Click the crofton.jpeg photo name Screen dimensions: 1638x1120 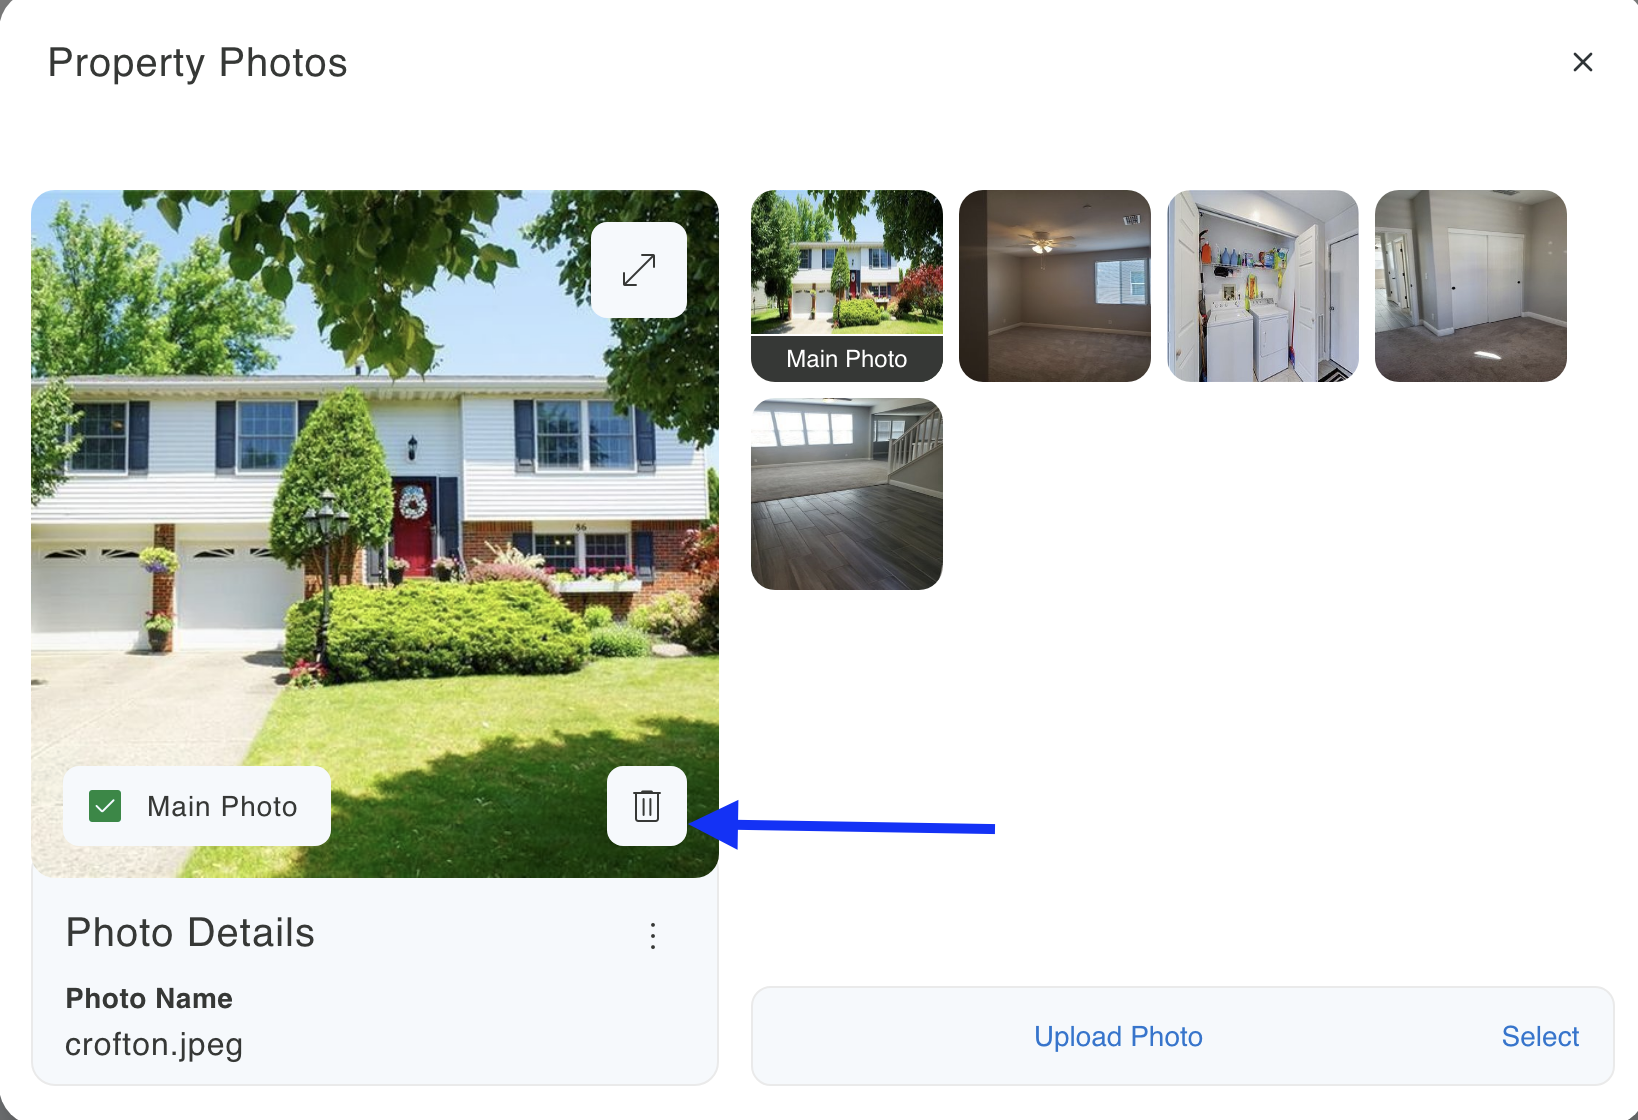pyautogui.click(x=154, y=1044)
